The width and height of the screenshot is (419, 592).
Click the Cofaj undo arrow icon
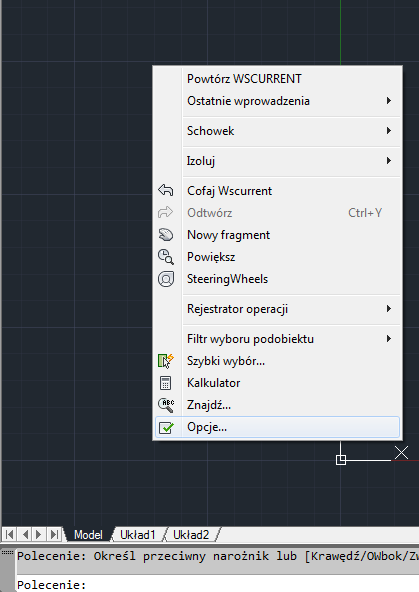click(166, 190)
